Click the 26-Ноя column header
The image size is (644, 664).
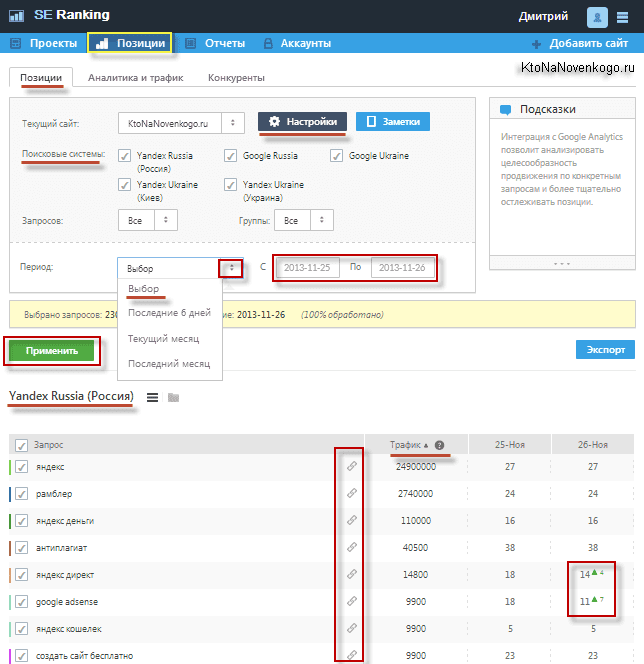click(593, 445)
